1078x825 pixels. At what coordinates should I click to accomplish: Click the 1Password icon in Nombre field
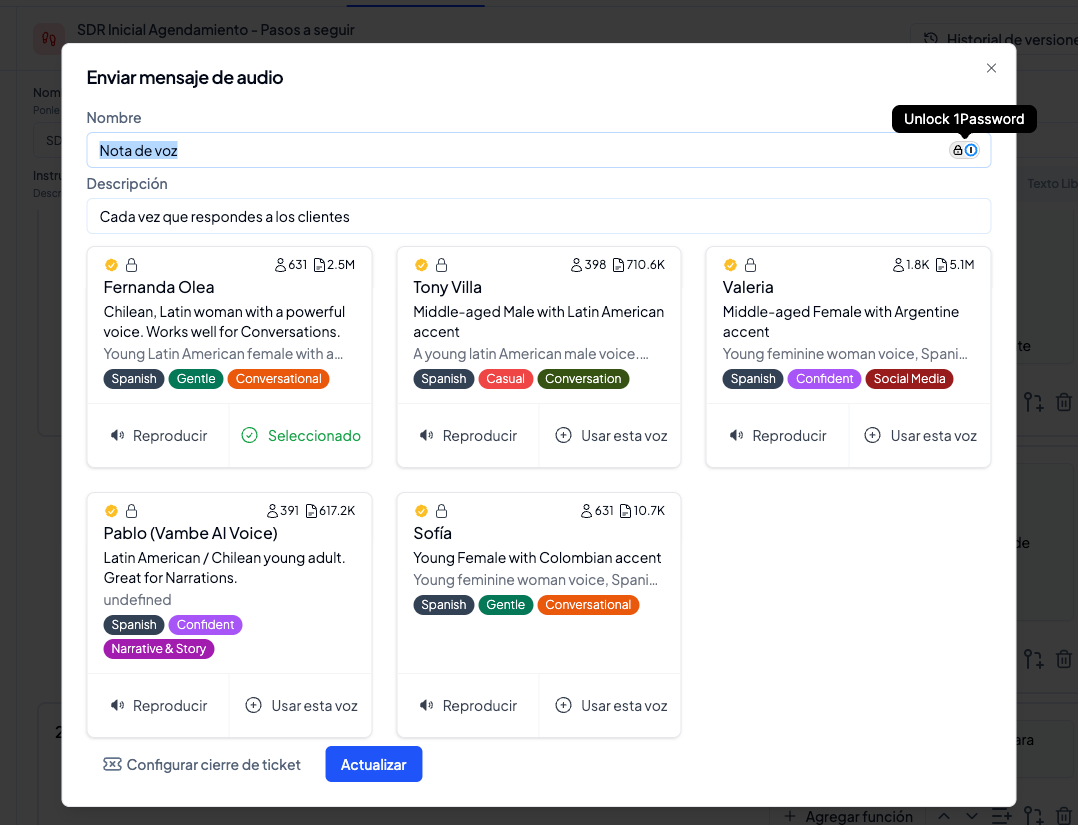click(x=970, y=150)
